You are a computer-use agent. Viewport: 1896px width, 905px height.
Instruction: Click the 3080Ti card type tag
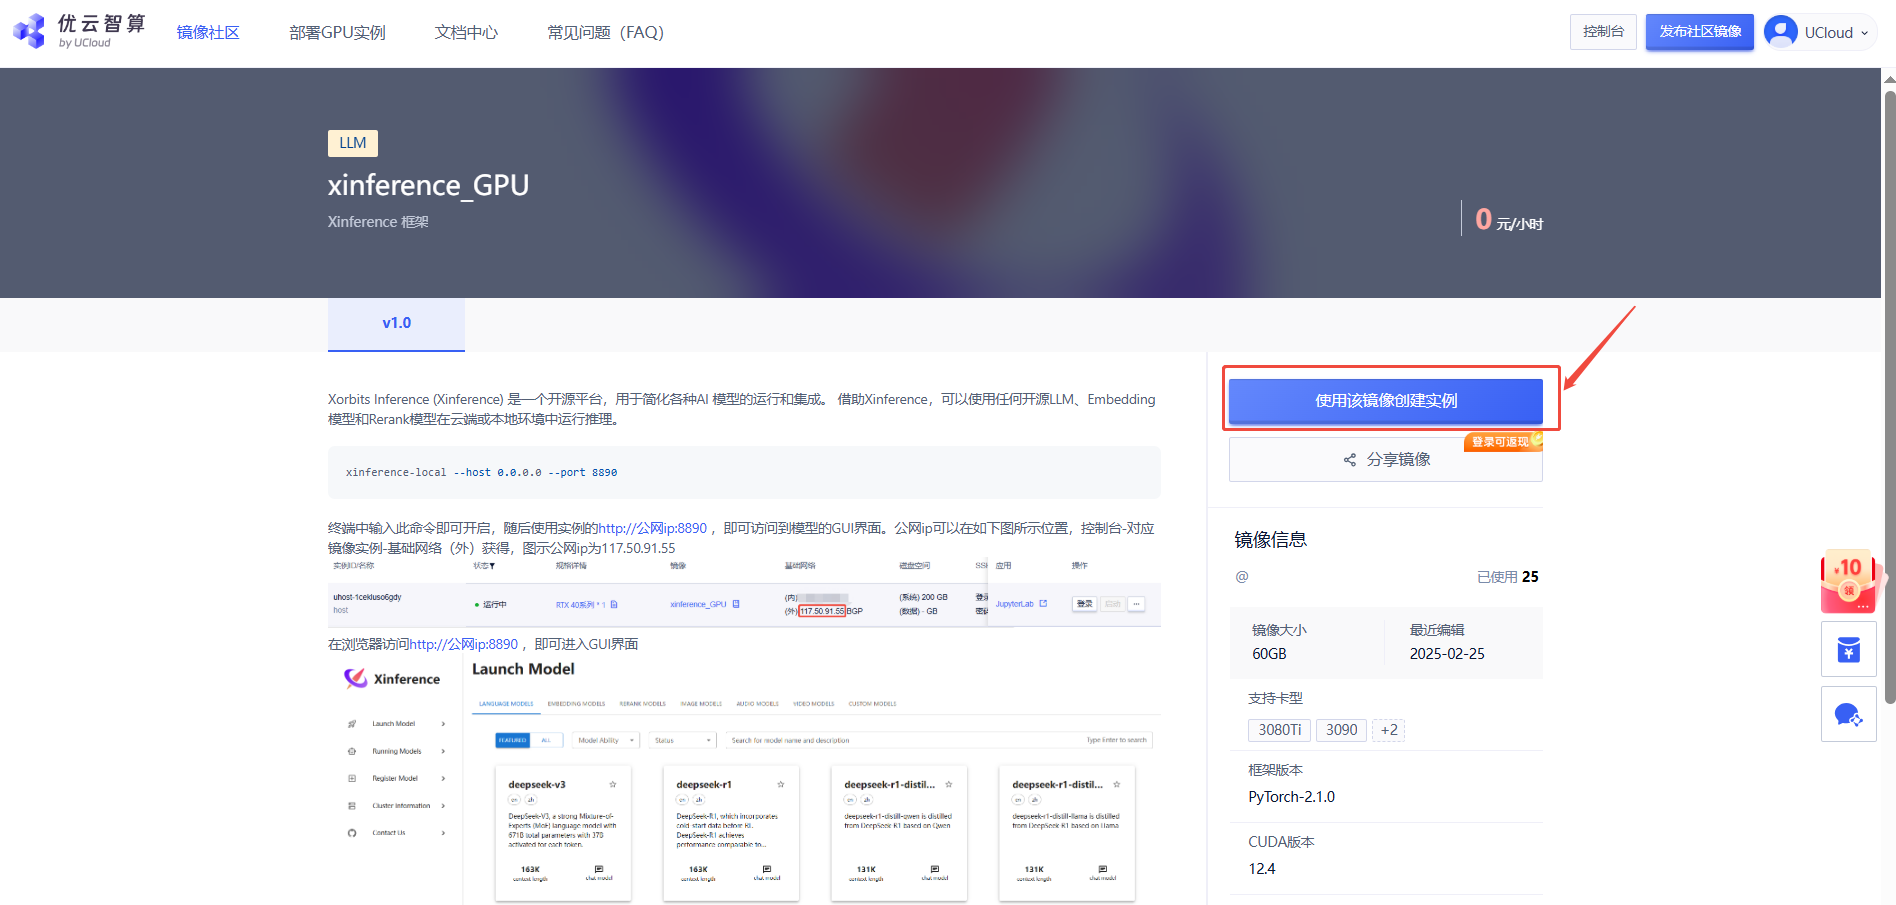[1280, 730]
